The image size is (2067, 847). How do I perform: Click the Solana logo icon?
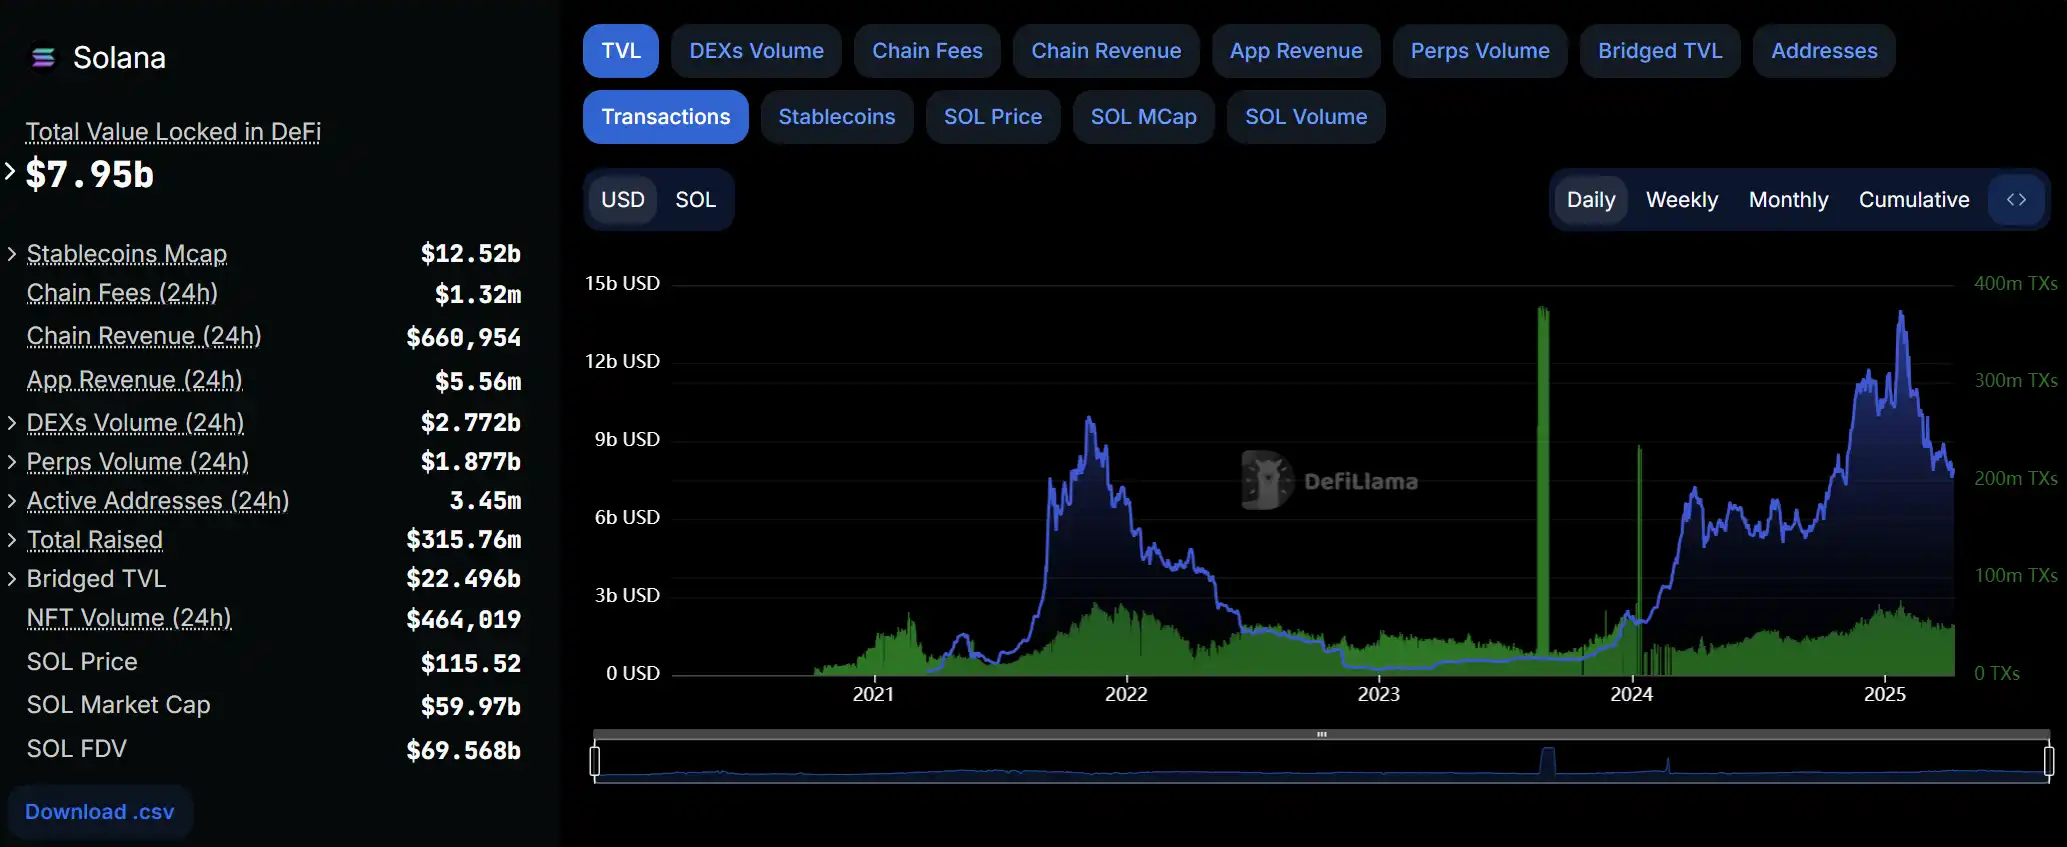pyautogui.click(x=43, y=58)
